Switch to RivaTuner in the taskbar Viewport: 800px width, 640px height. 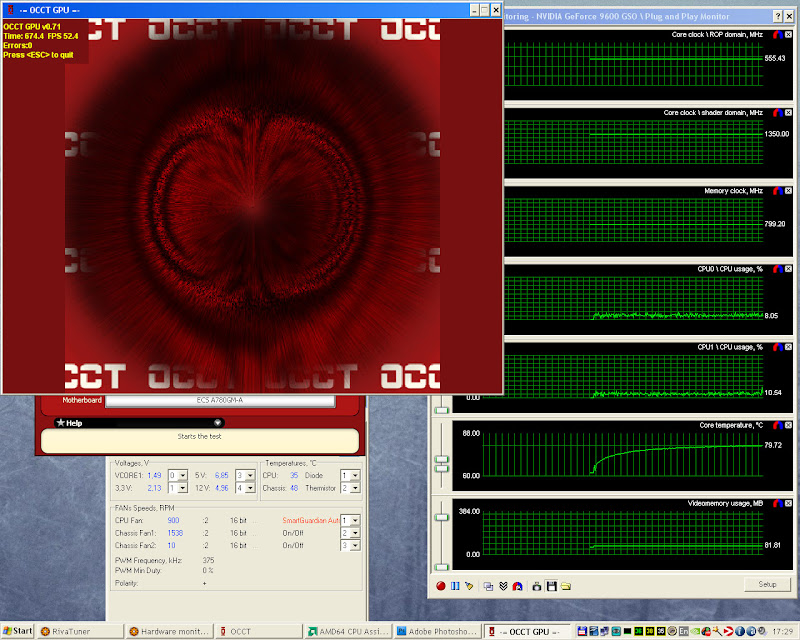pos(80,631)
